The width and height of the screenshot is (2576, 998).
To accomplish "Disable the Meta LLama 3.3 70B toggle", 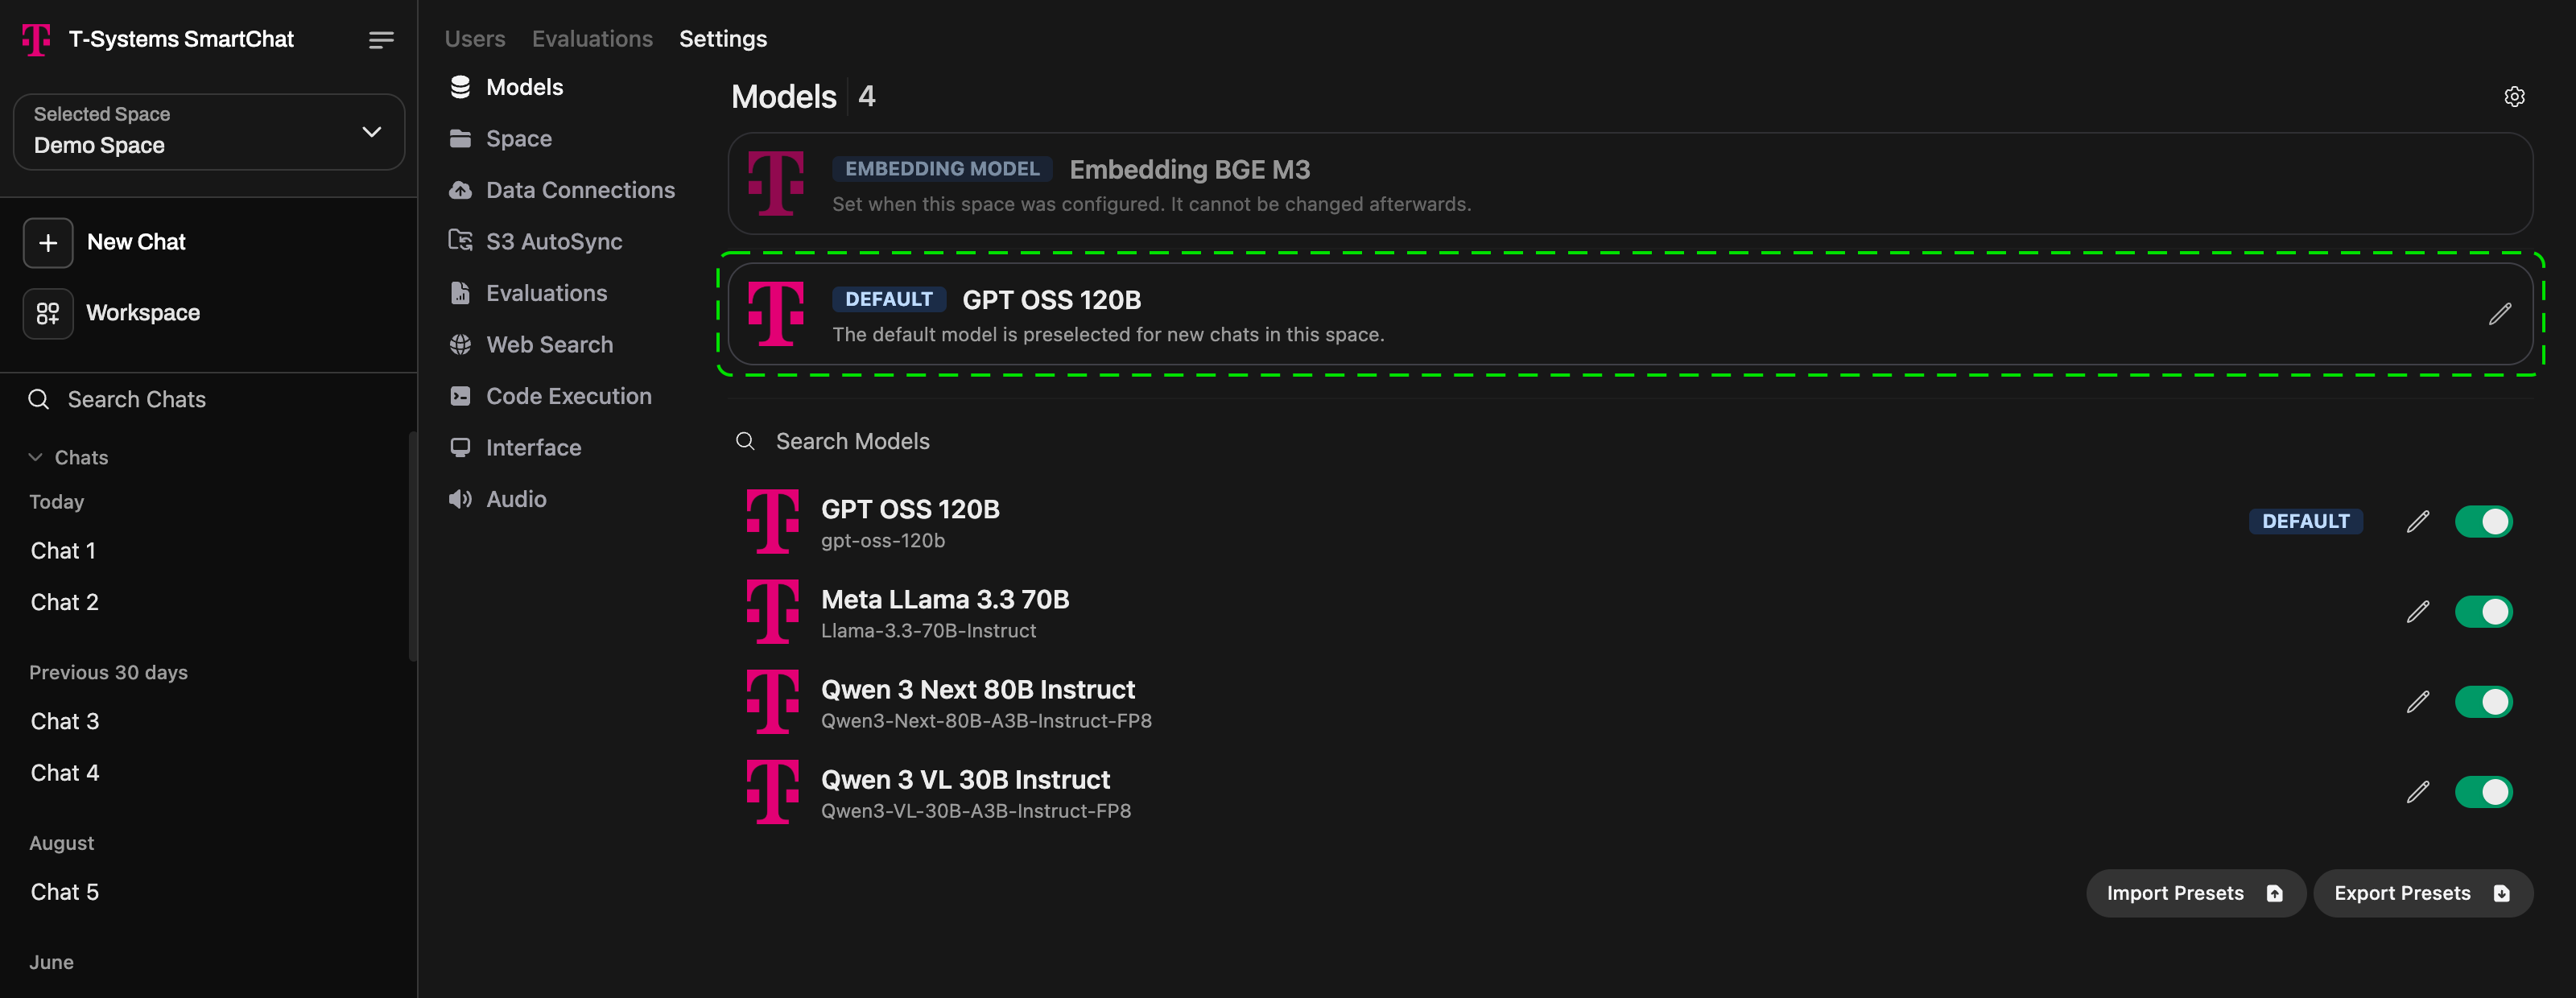I will coord(2484,612).
